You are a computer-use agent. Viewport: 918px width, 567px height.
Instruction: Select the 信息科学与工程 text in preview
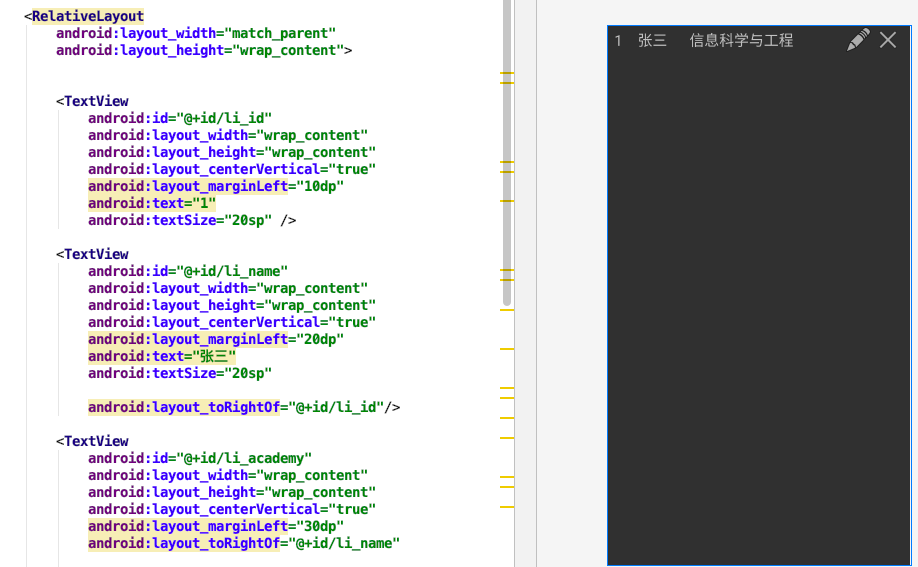[741, 40]
